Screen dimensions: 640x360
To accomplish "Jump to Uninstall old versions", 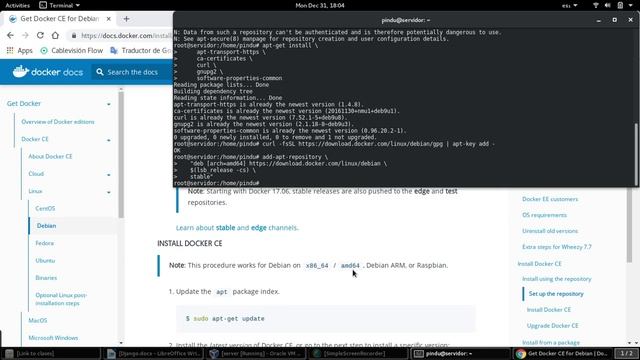I will 550,231.
